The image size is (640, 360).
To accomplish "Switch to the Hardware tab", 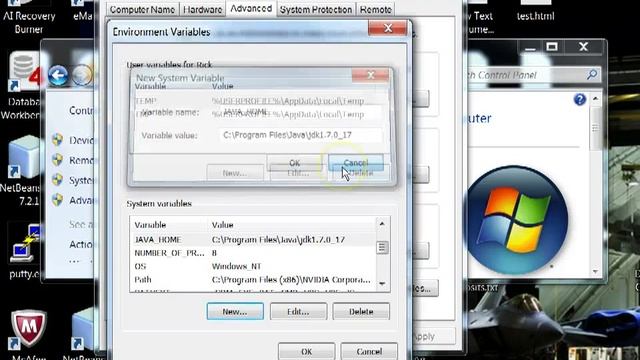I will pos(202,9).
